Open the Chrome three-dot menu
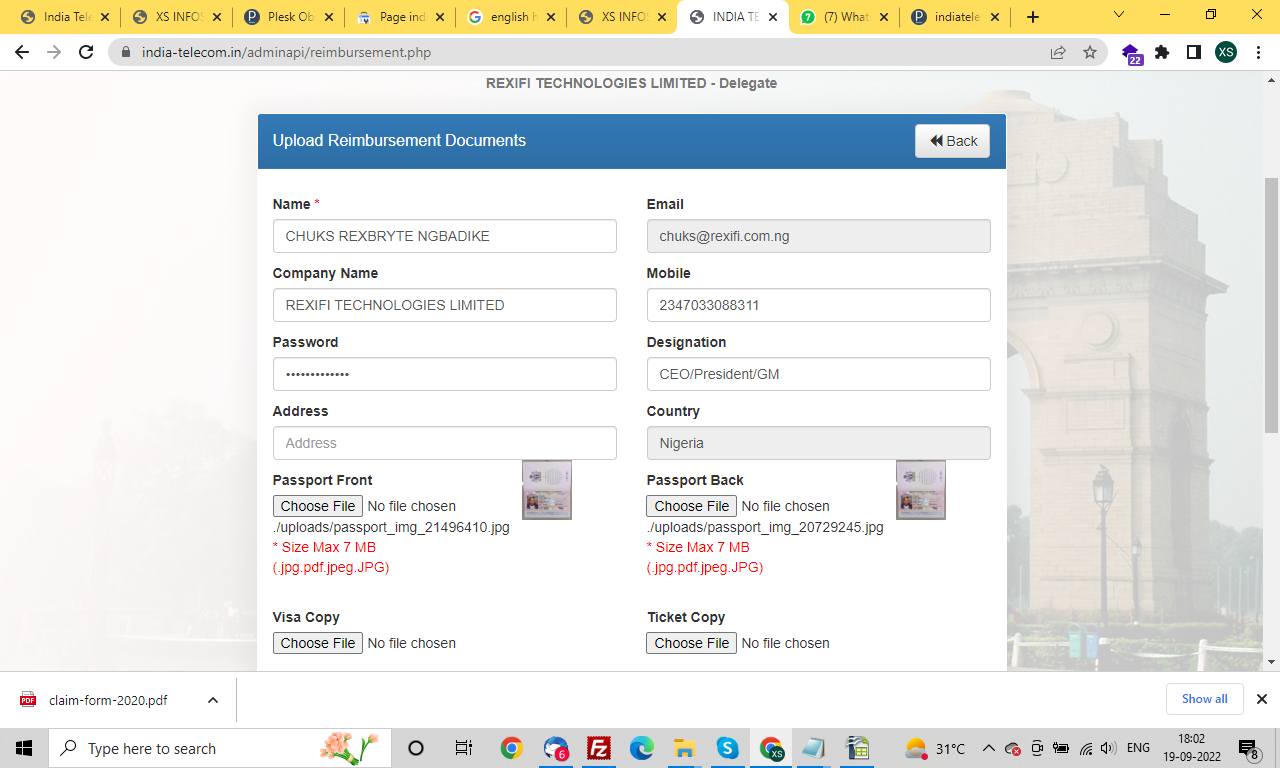1280x768 pixels. pos(1258,52)
